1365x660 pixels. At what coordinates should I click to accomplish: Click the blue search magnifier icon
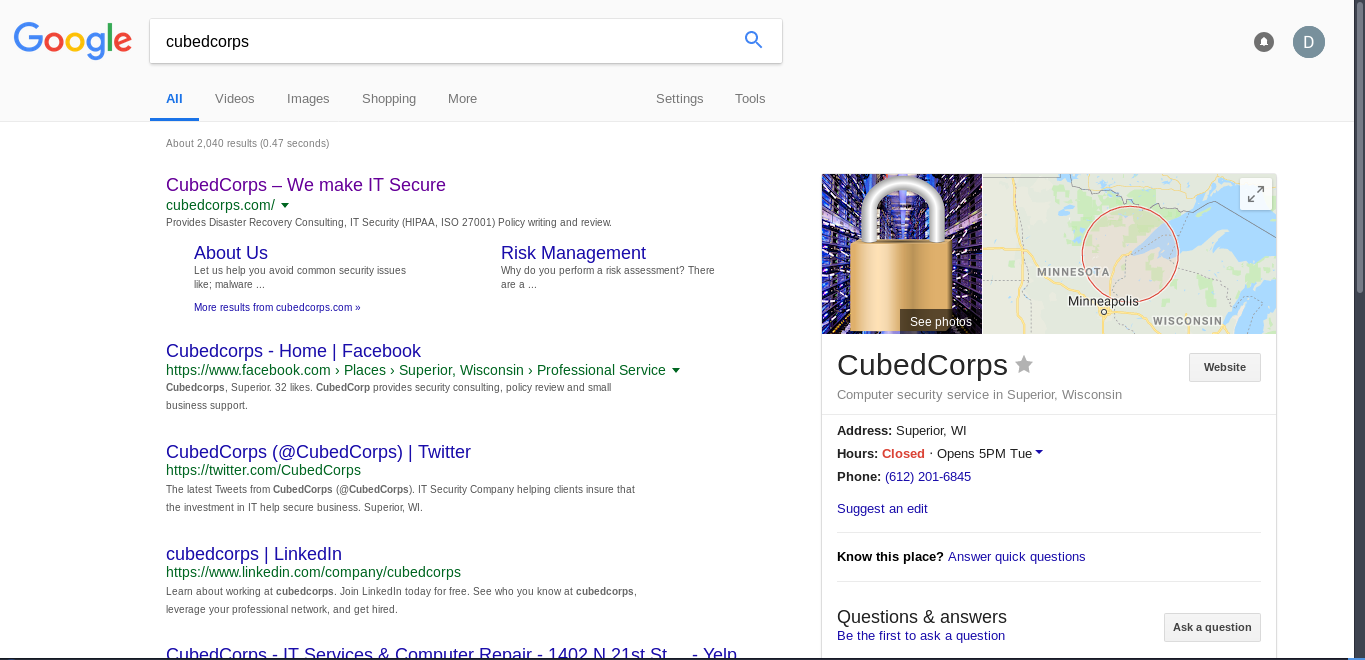pos(754,40)
